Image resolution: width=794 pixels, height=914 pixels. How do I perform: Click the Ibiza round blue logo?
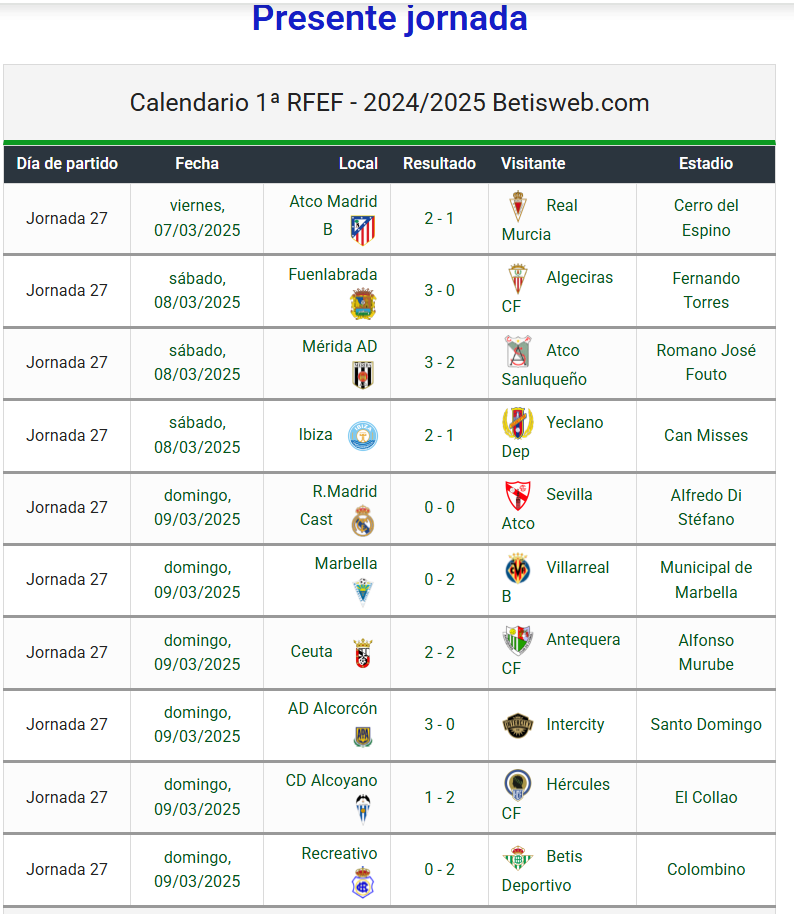point(363,435)
